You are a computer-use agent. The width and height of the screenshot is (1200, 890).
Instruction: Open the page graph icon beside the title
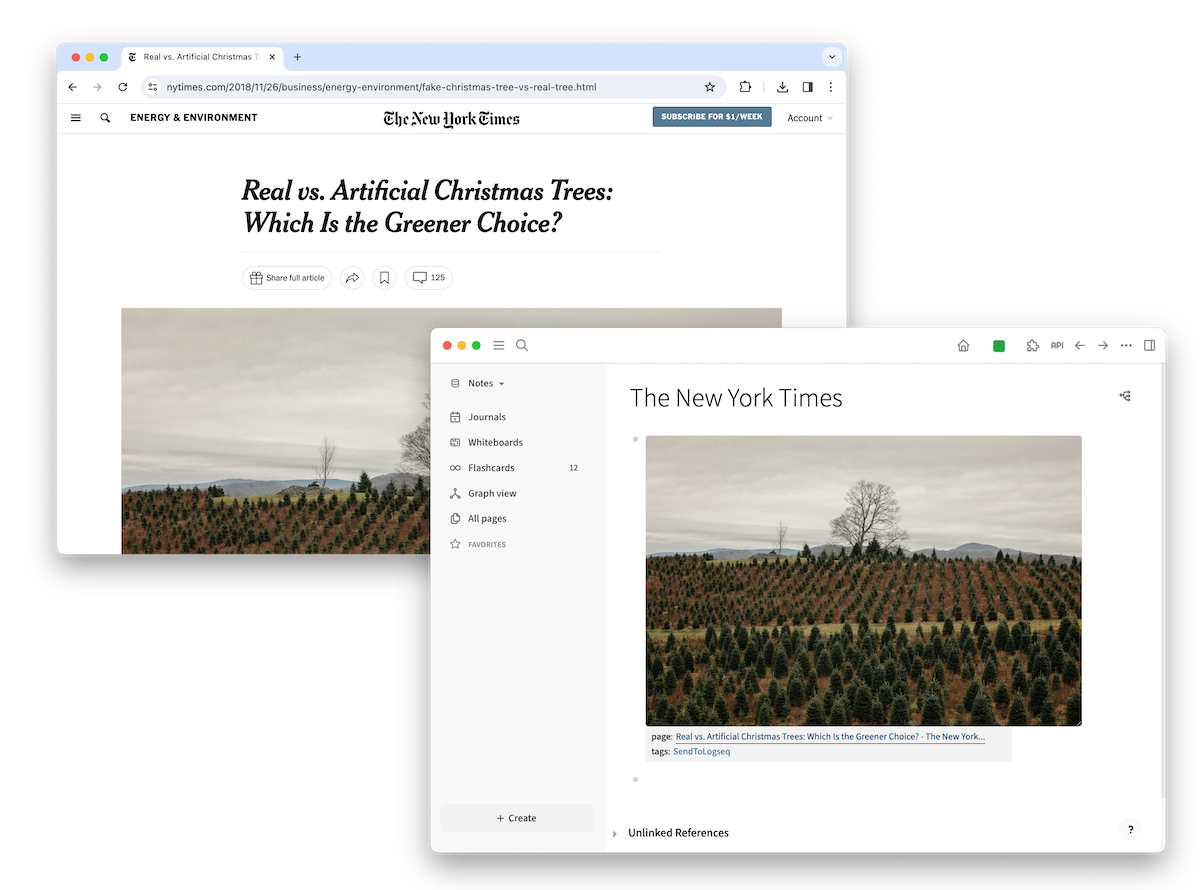pos(1125,396)
